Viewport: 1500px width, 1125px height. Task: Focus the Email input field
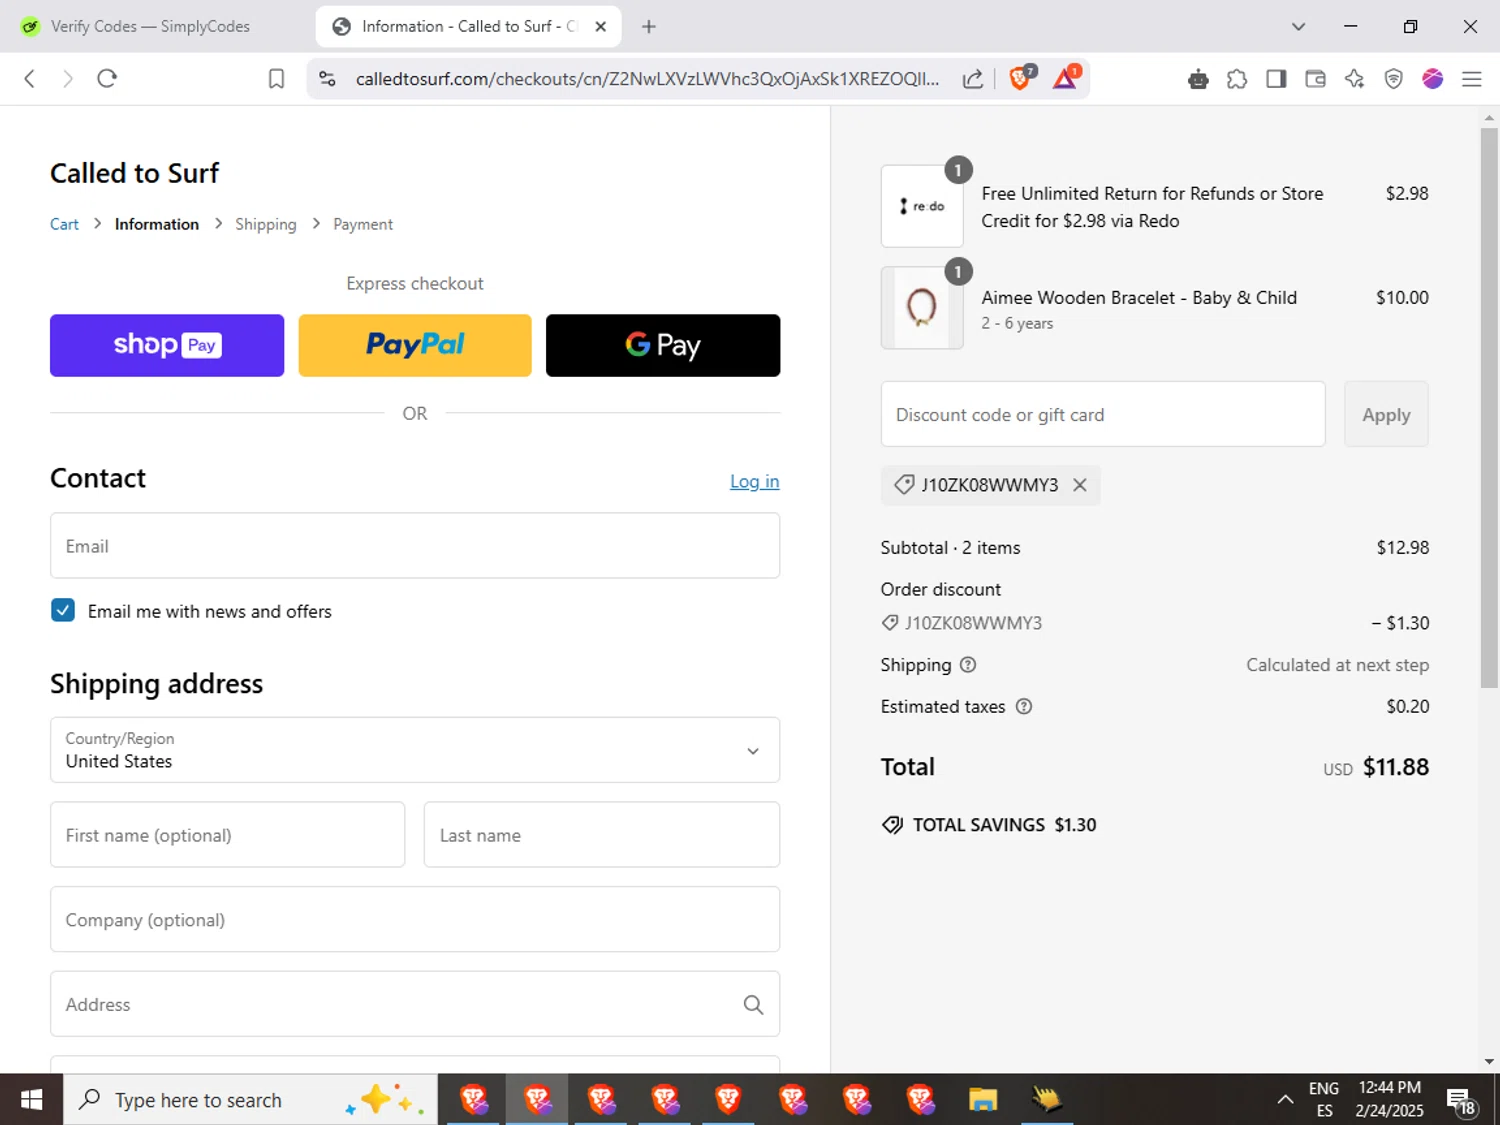pyautogui.click(x=415, y=546)
